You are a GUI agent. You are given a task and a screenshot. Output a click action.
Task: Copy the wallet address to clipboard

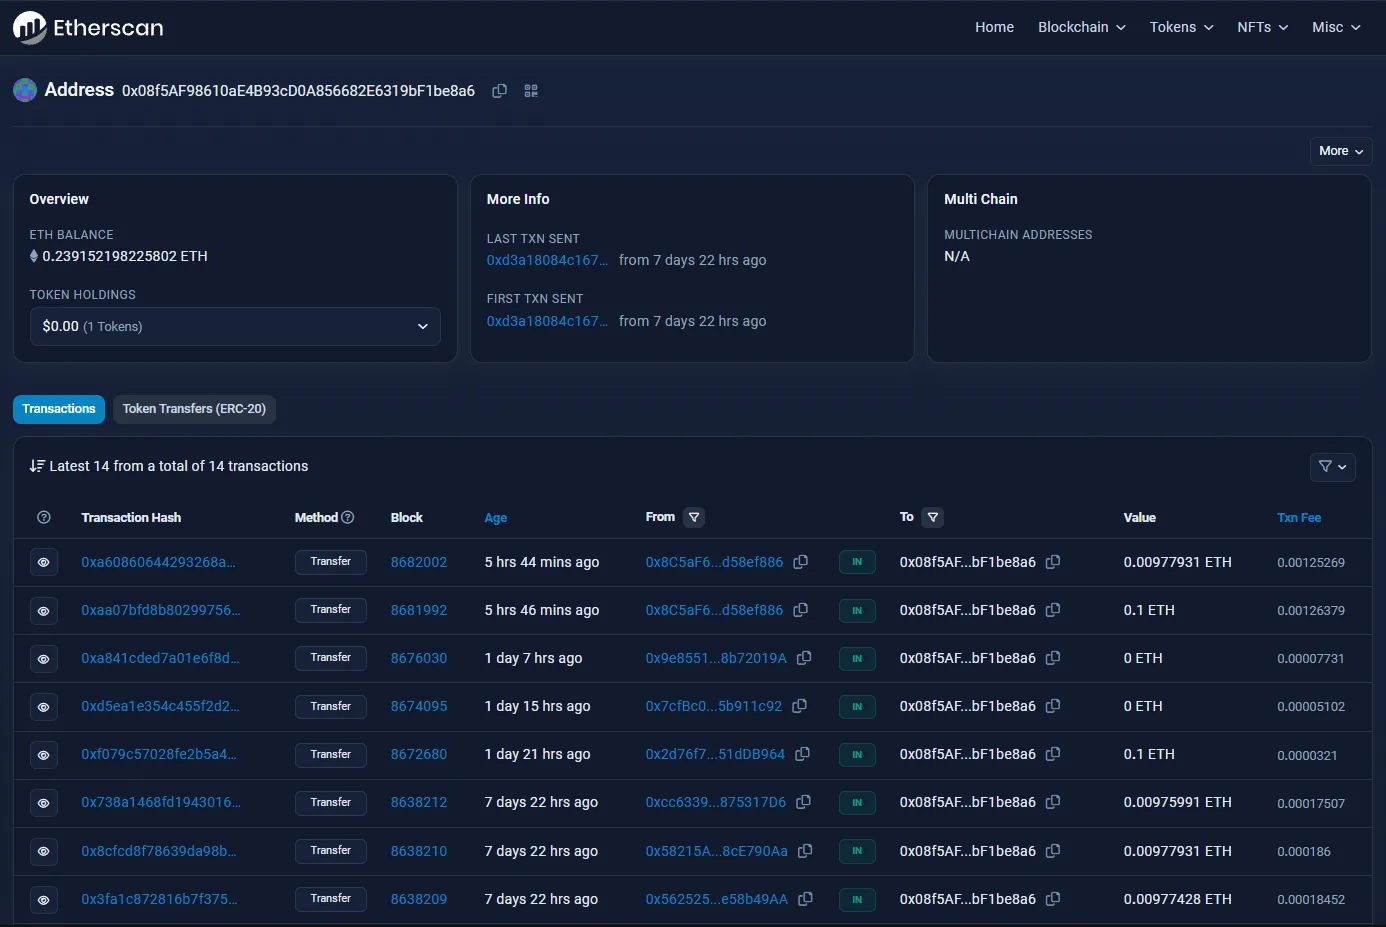point(499,91)
